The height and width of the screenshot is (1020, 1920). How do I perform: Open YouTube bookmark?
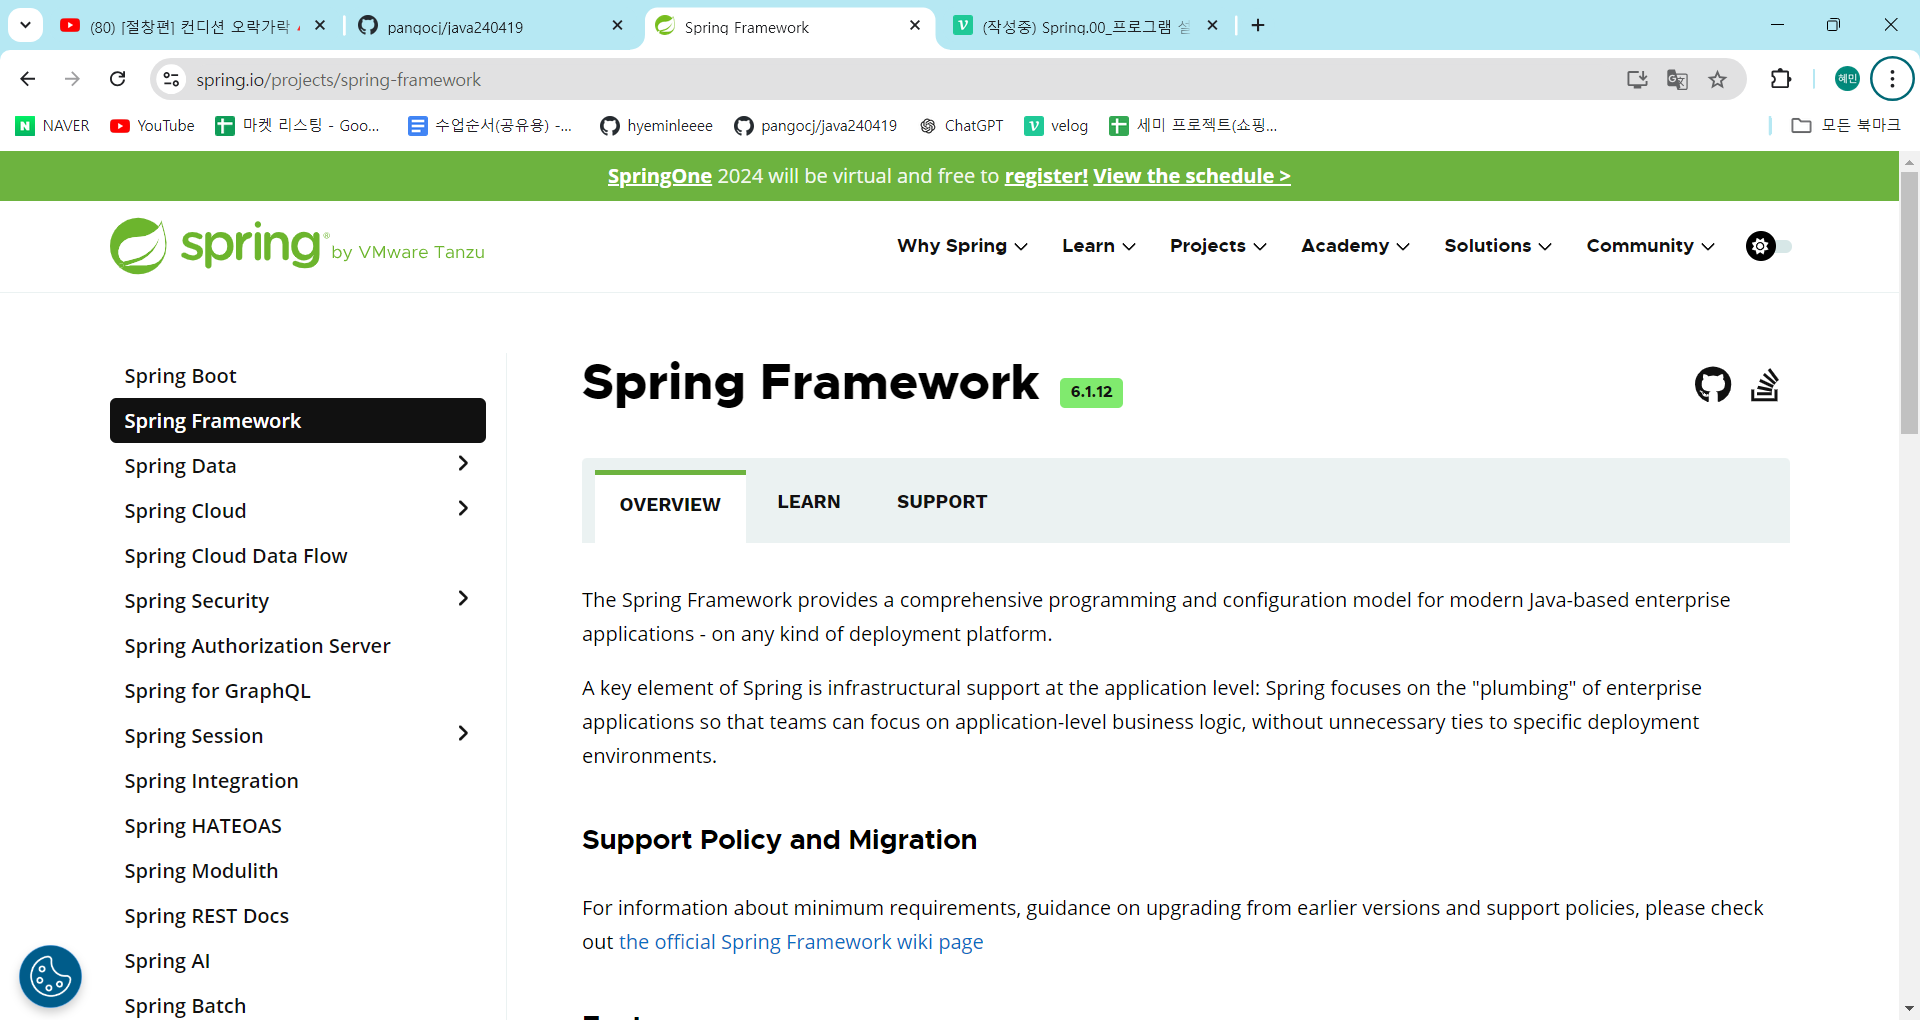[153, 126]
